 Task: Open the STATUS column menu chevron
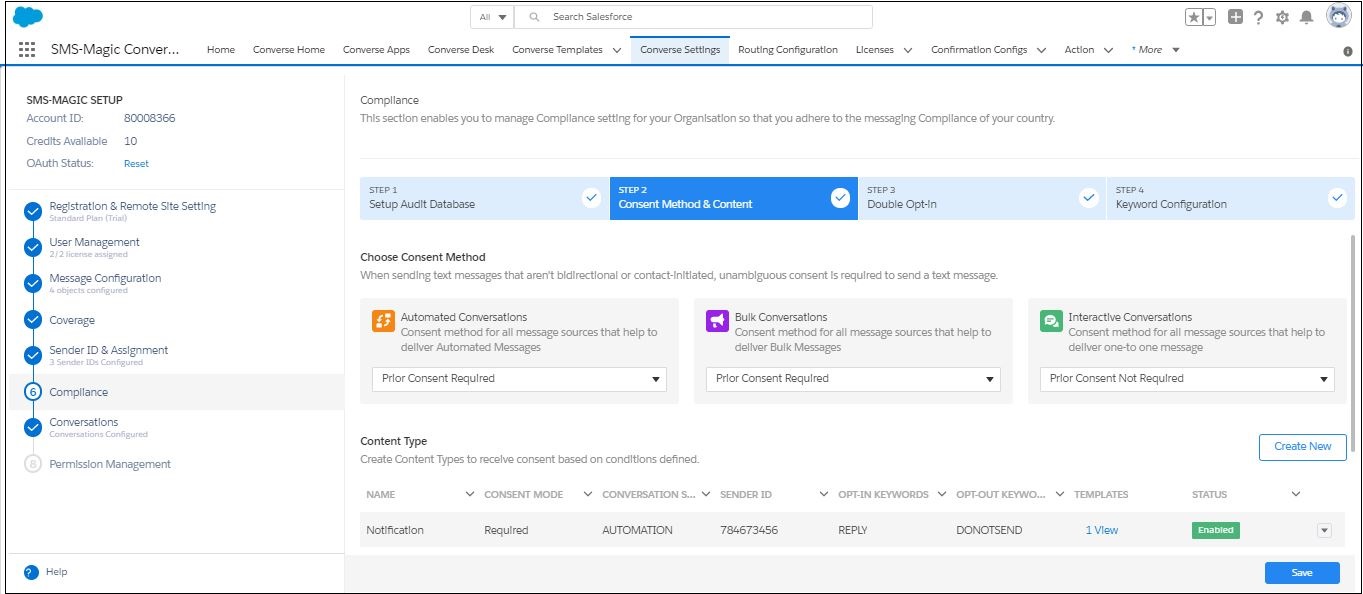click(x=1296, y=494)
